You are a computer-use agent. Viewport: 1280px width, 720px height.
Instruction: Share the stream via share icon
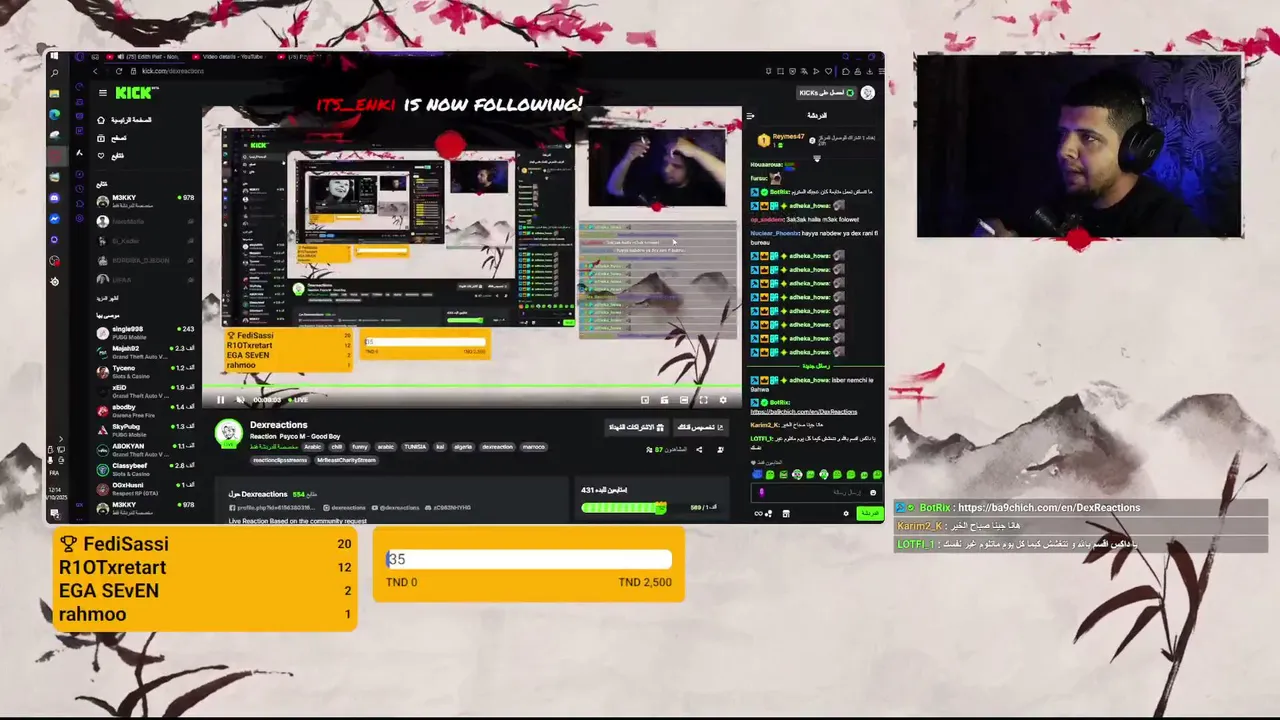click(699, 450)
